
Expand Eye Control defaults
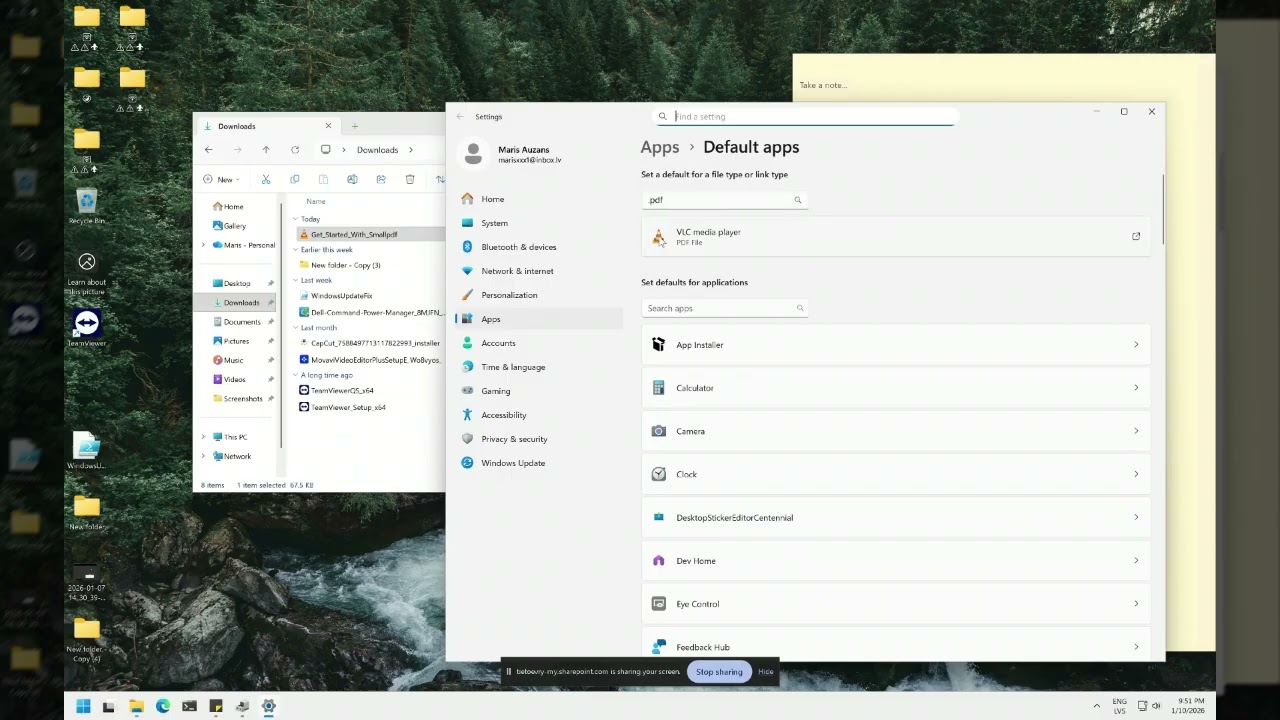[896, 604]
